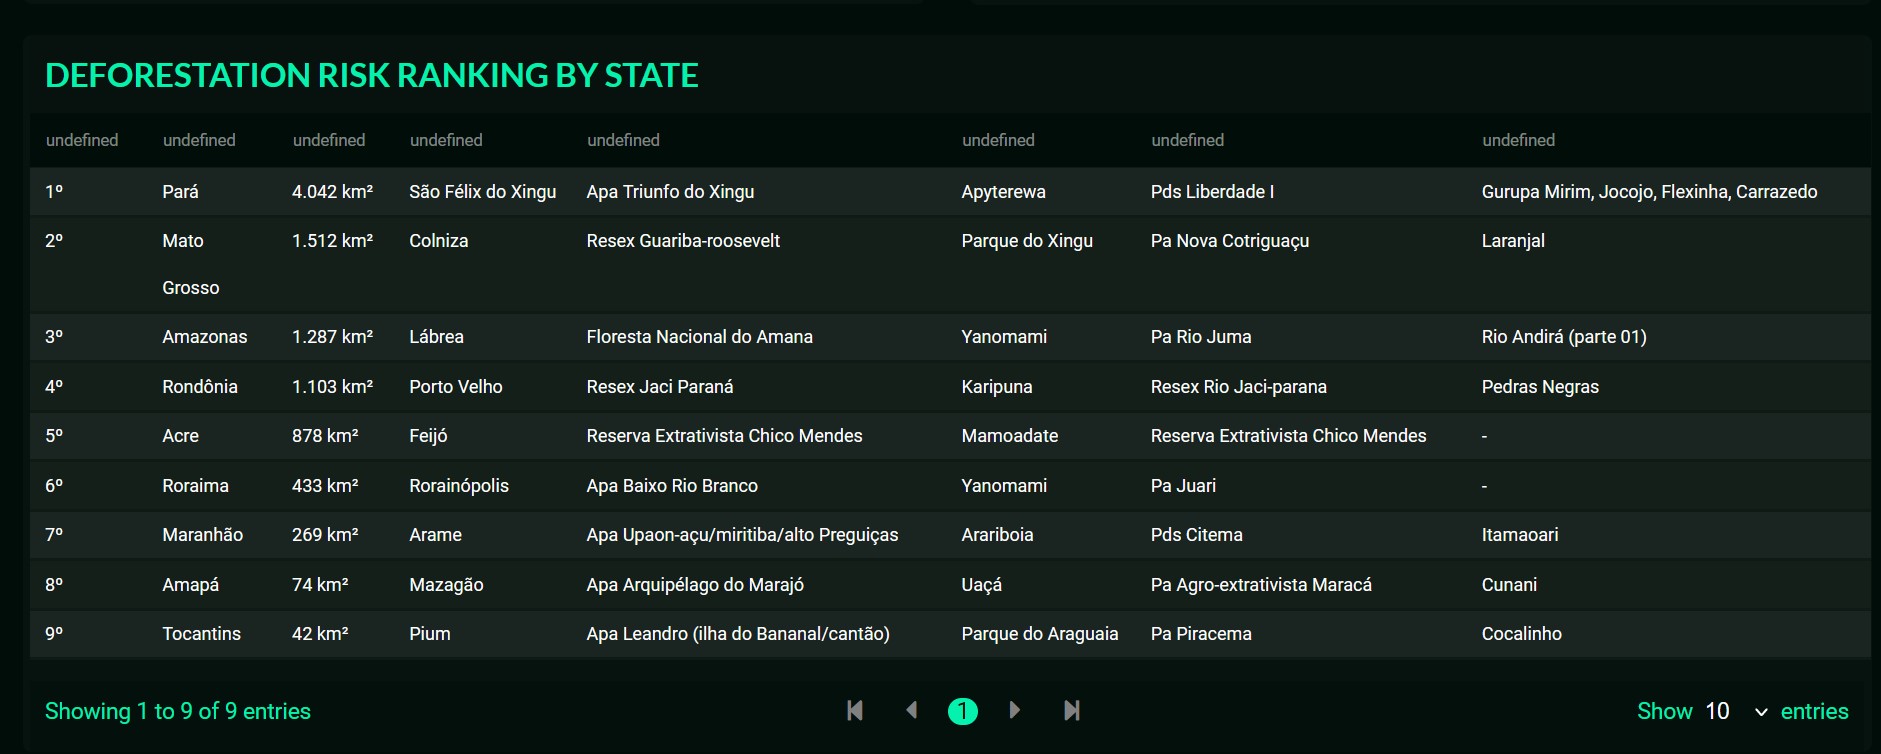Click the Resex Rio Jaci-parana cell
1881x754 pixels.
coord(1239,387)
